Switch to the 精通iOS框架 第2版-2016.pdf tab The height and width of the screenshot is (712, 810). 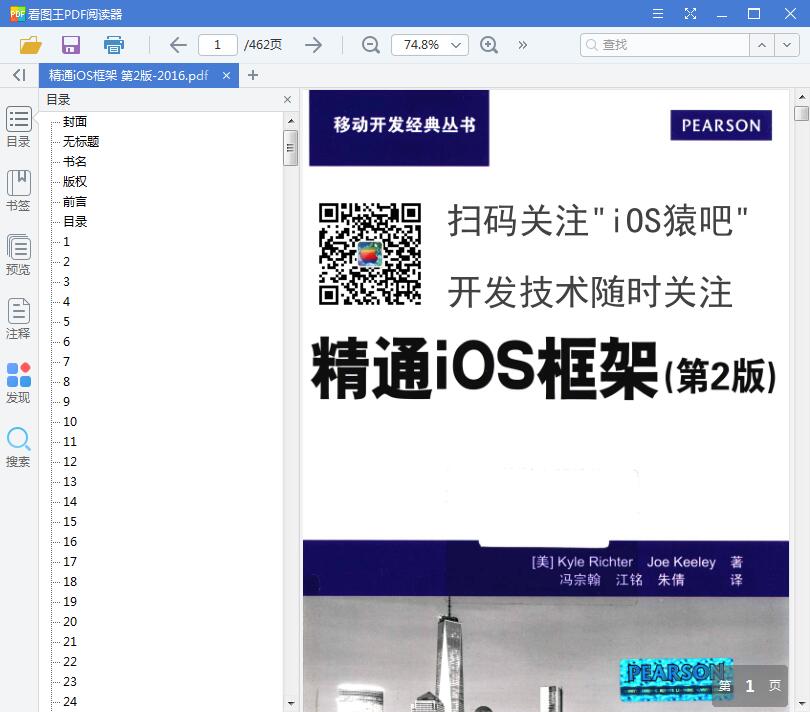tap(129, 75)
